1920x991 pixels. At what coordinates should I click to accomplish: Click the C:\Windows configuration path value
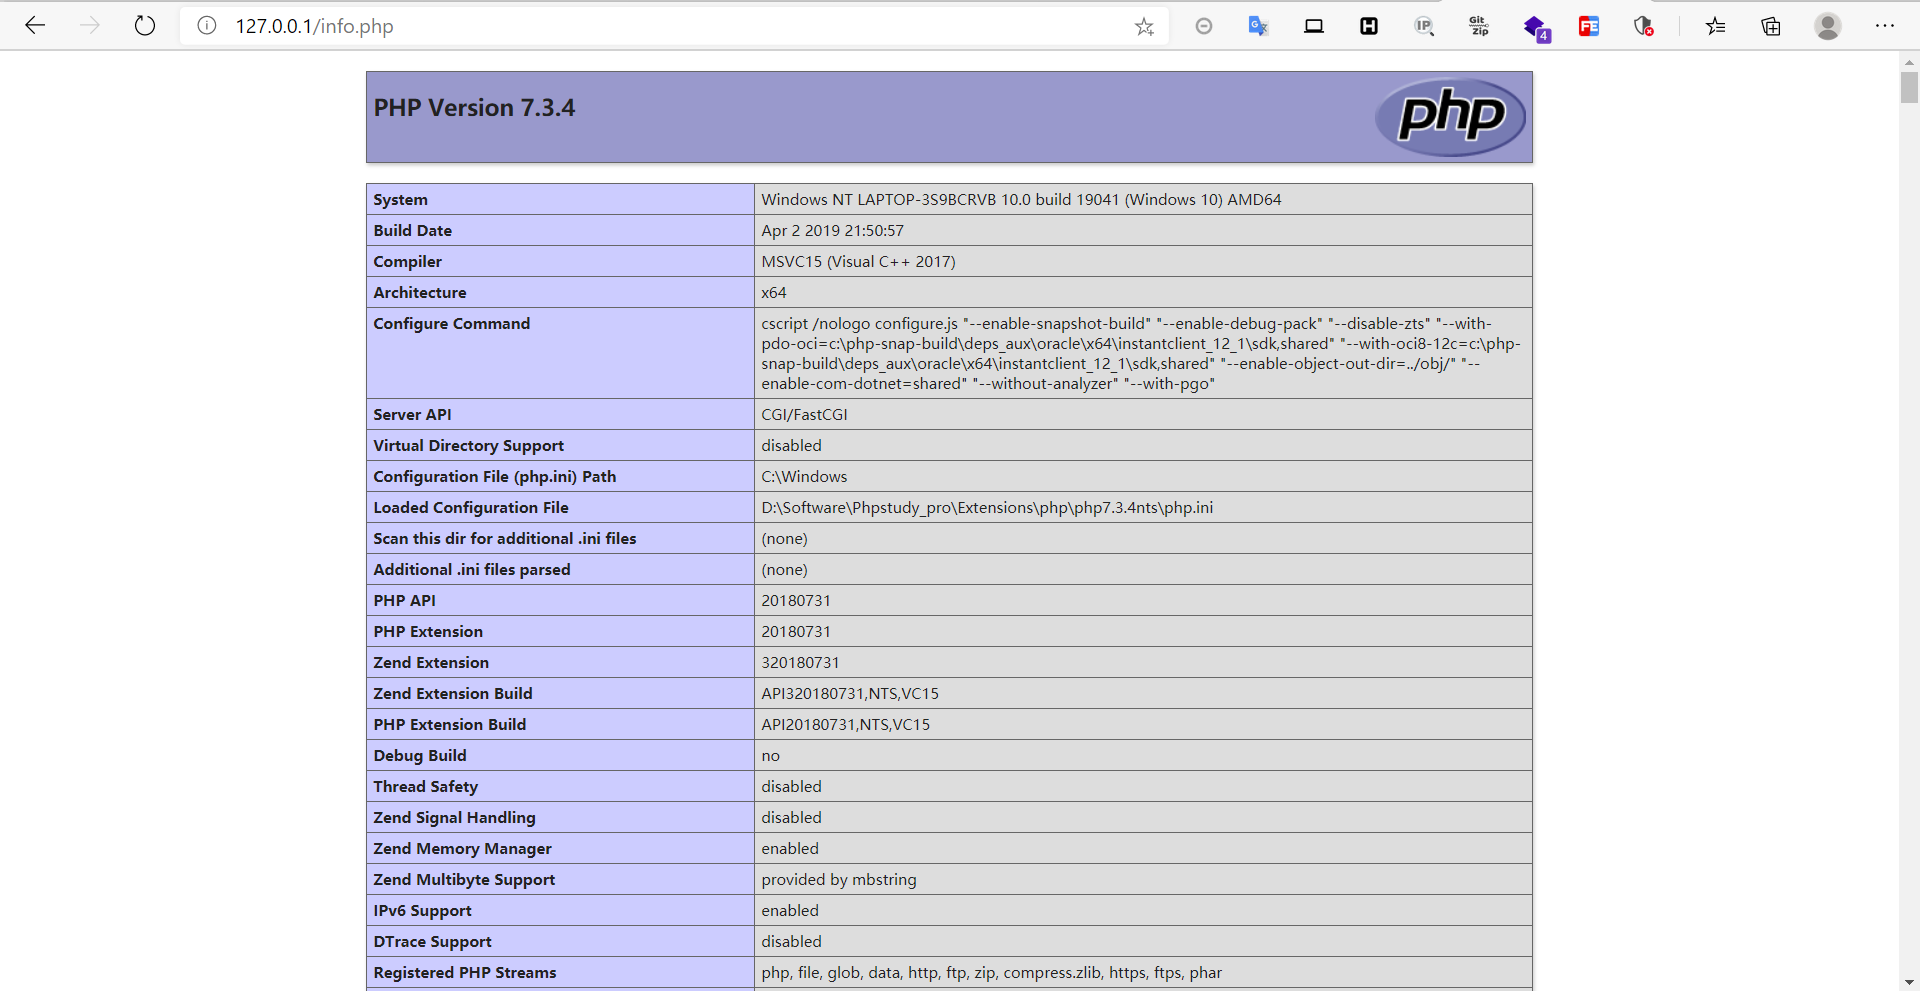(804, 477)
